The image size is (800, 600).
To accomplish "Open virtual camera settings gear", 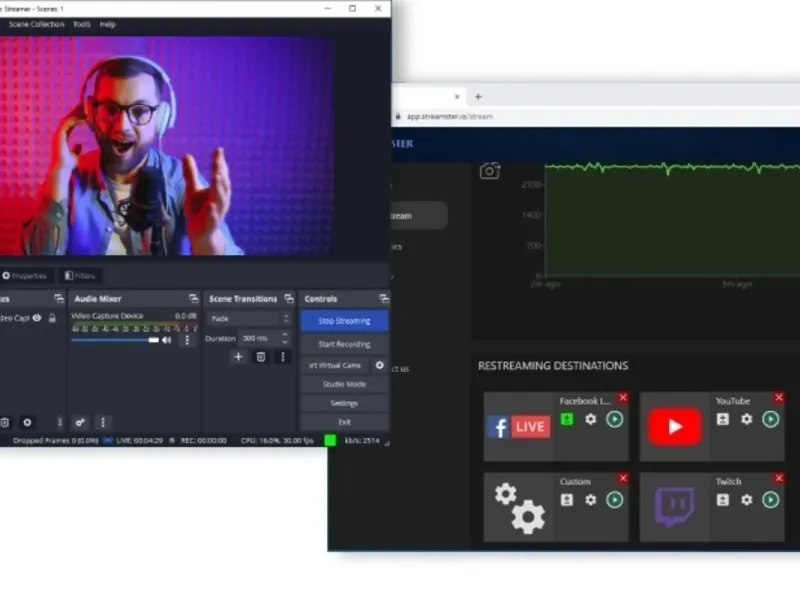I will pyautogui.click(x=380, y=365).
